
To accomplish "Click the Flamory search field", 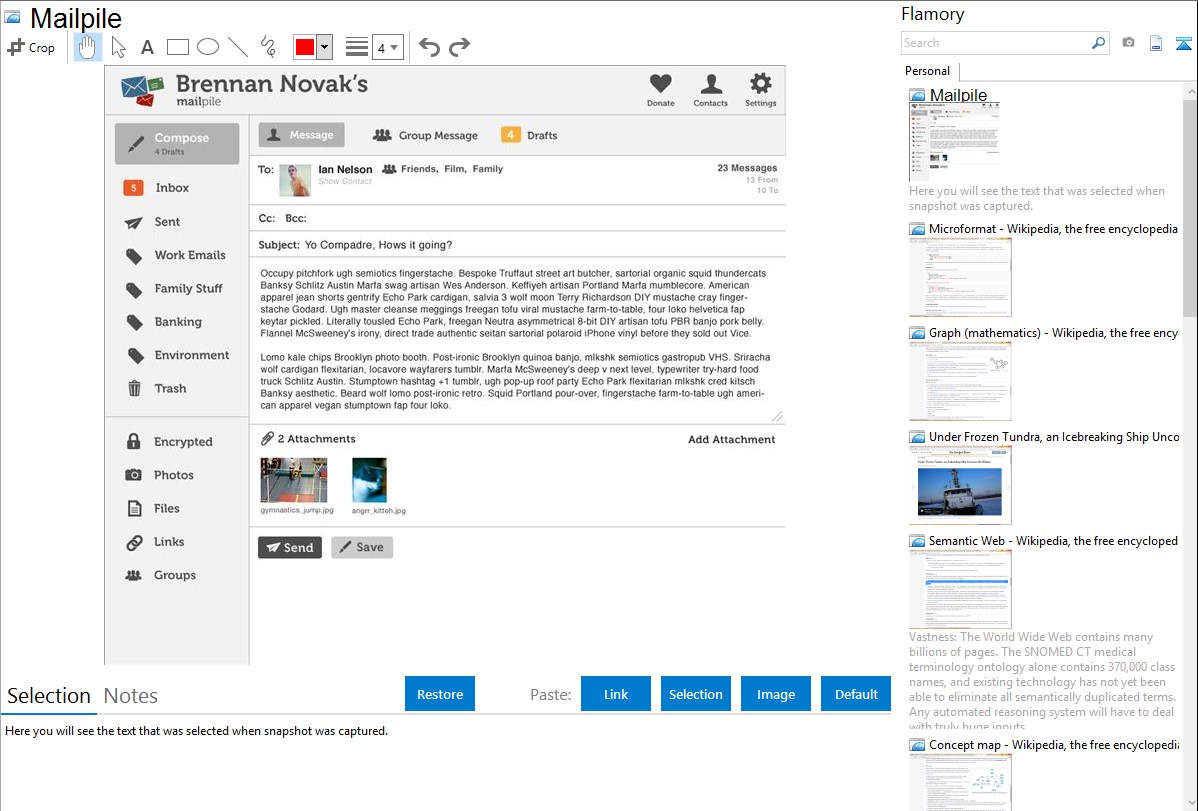I will tap(995, 43).
